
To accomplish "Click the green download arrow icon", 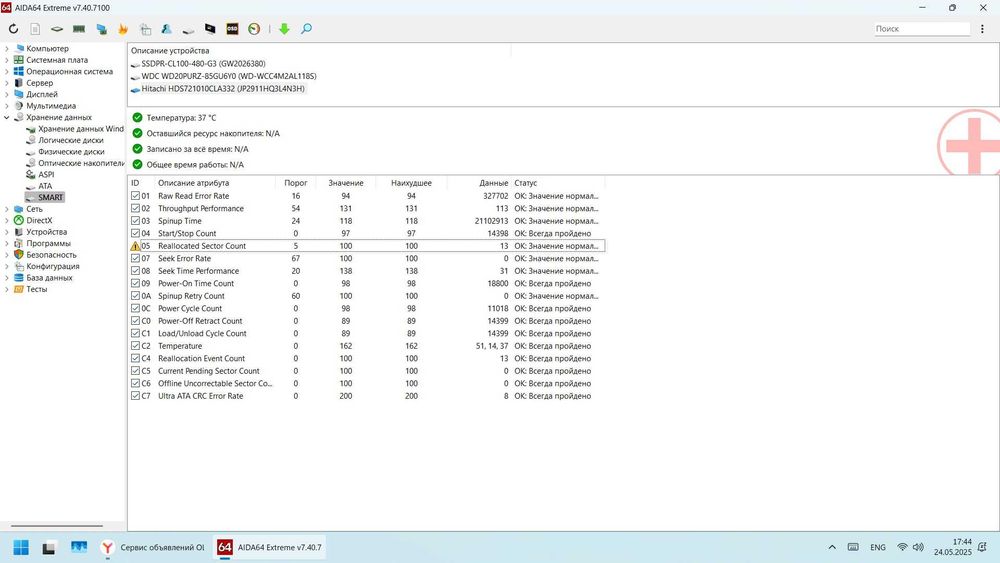I will pyautogui.click(x=284, y=29).
